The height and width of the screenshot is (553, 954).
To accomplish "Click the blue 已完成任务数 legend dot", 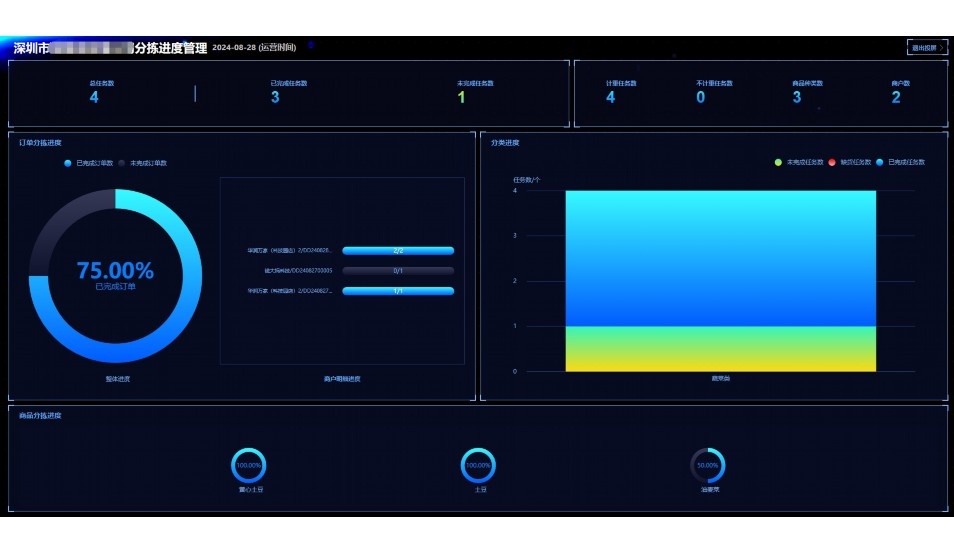I will click(880, 162).
